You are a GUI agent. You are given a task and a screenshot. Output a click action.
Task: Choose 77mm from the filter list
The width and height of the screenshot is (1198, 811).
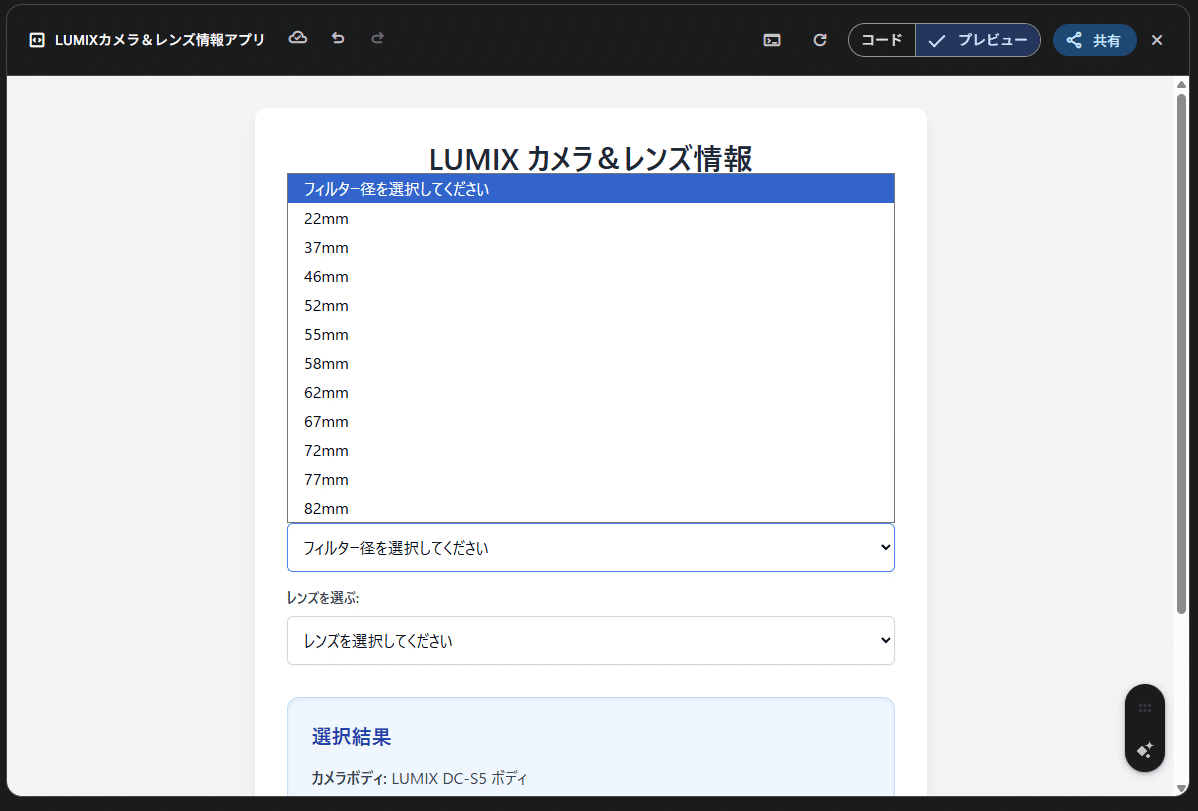(x=591, y=480)
